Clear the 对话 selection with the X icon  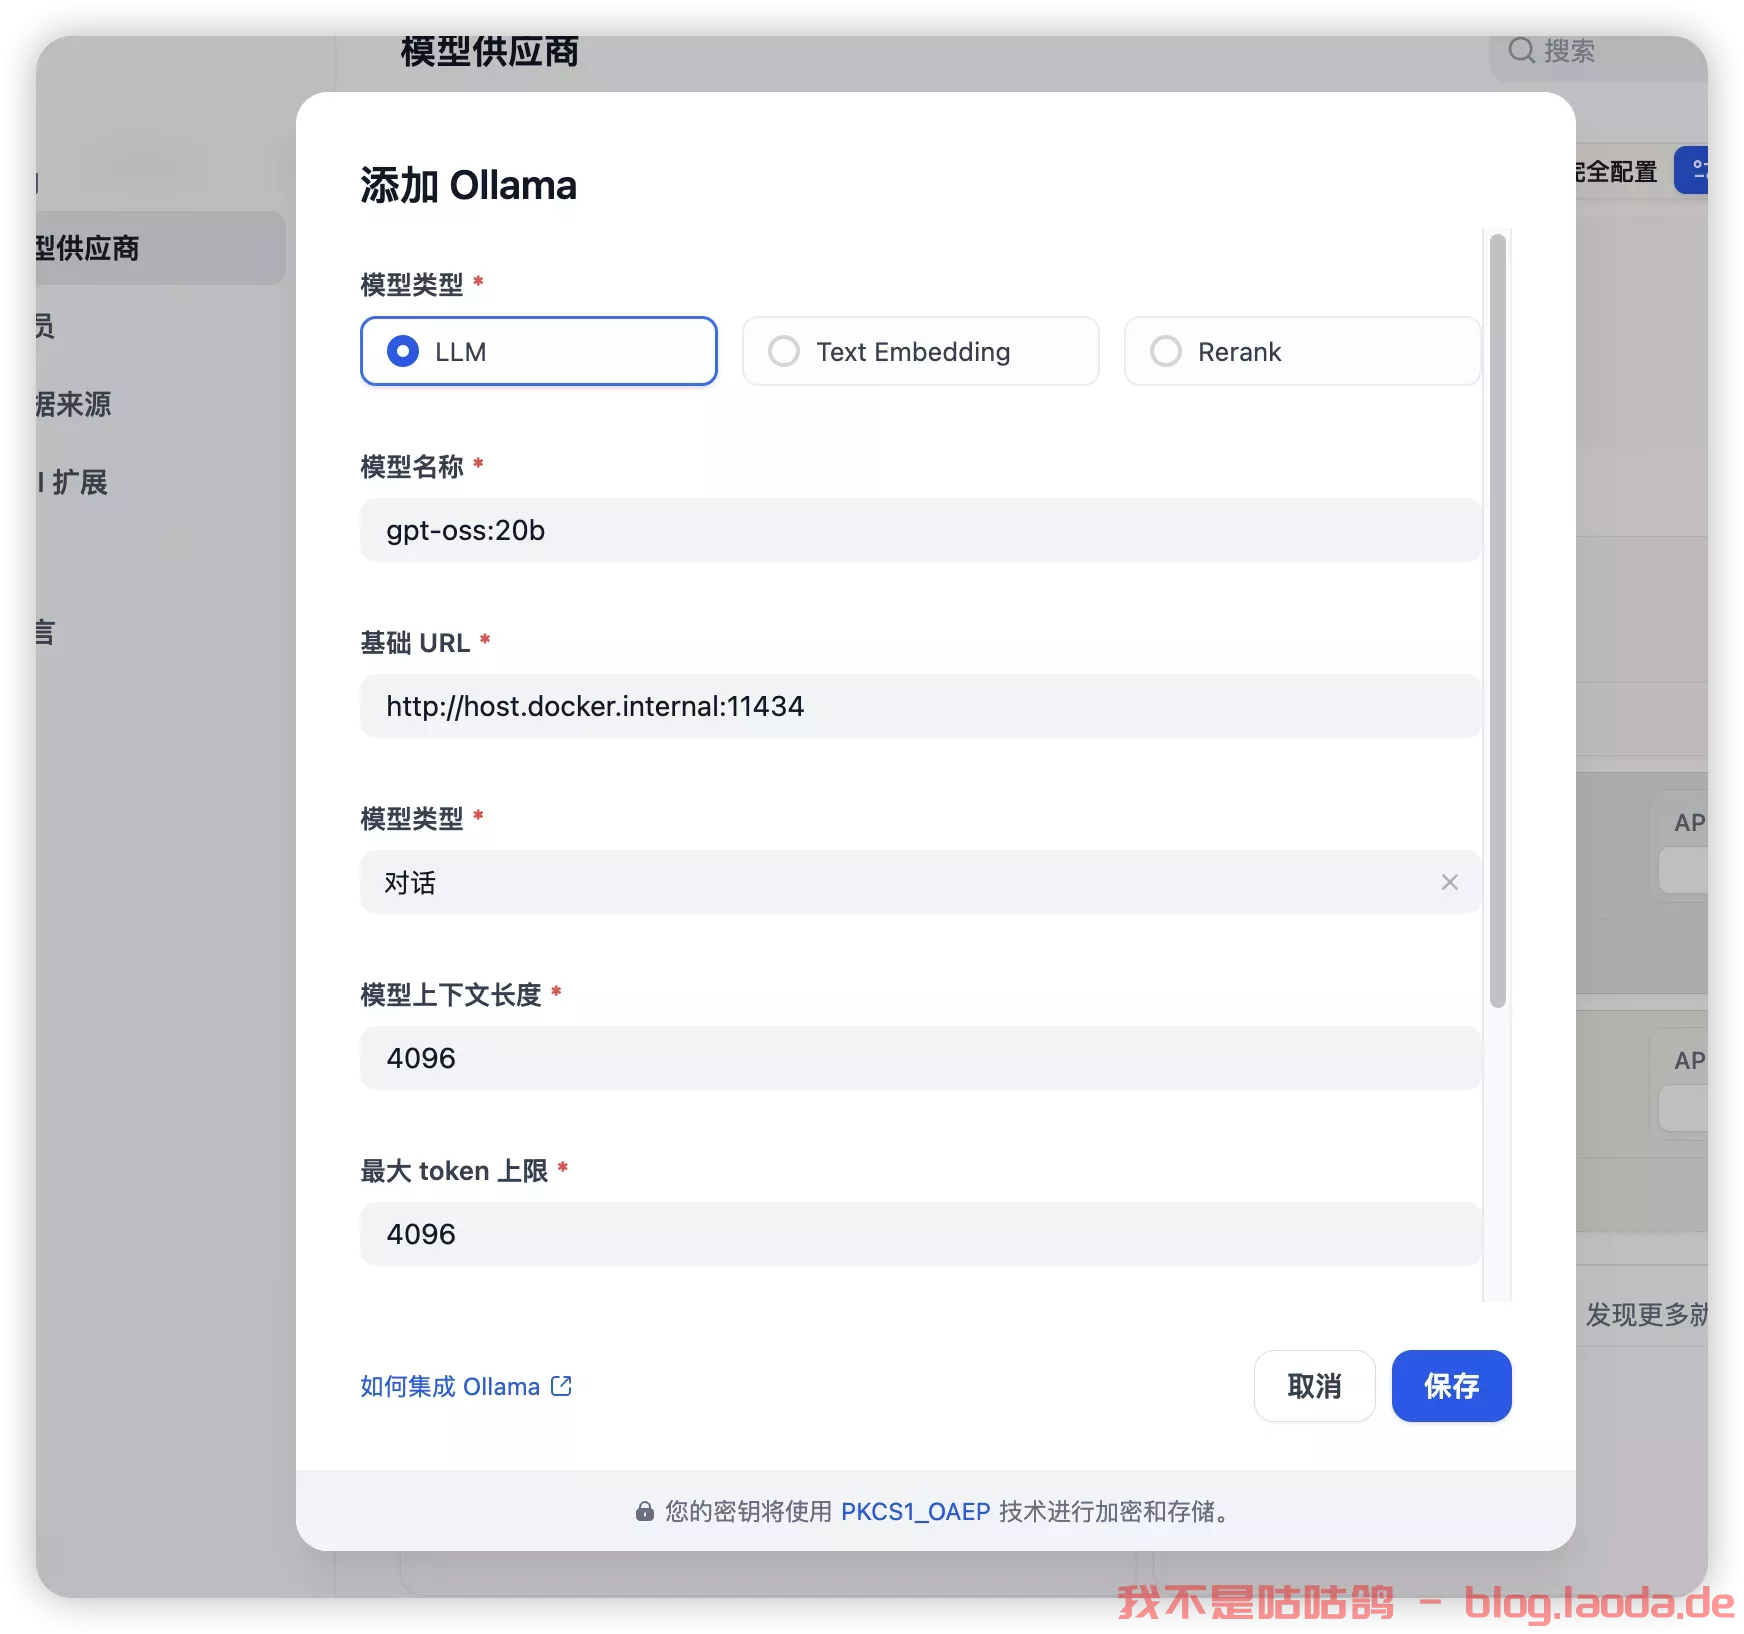(x=1449, y=882)
